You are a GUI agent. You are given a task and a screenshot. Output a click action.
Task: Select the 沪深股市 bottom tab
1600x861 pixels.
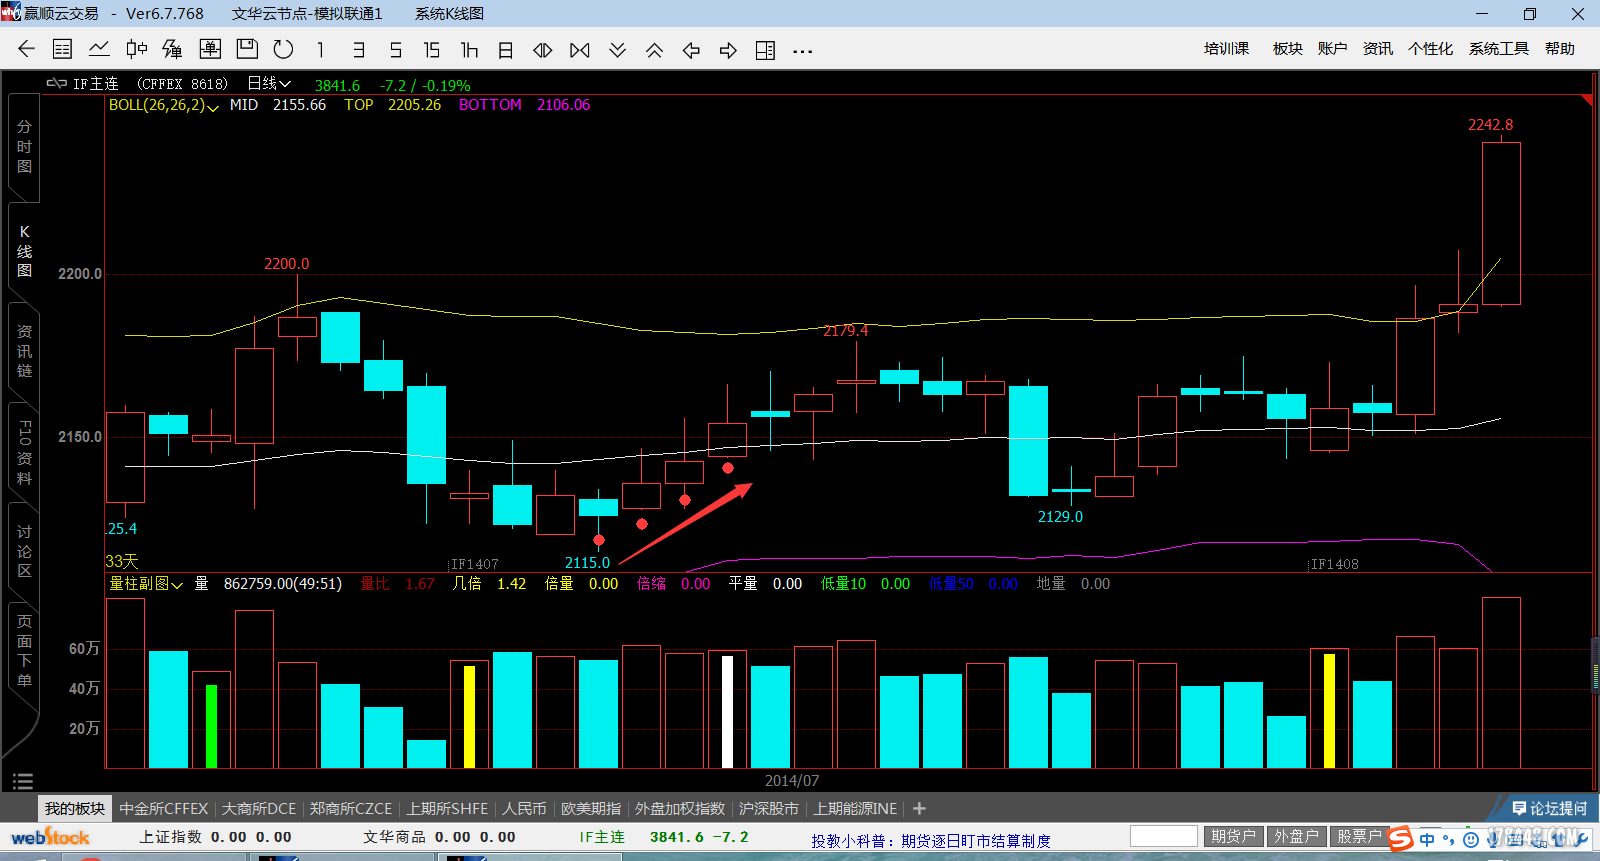click(x=768, y=808)
